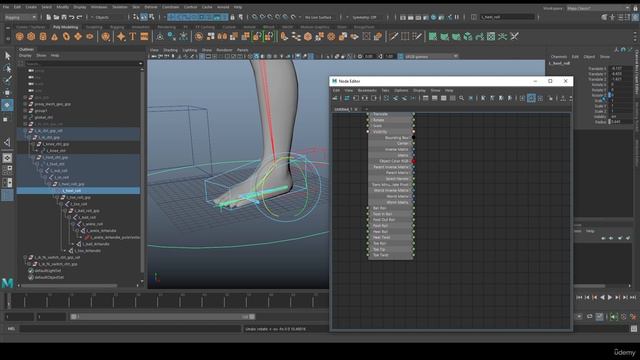Go to end of playback range

point(633,298)
